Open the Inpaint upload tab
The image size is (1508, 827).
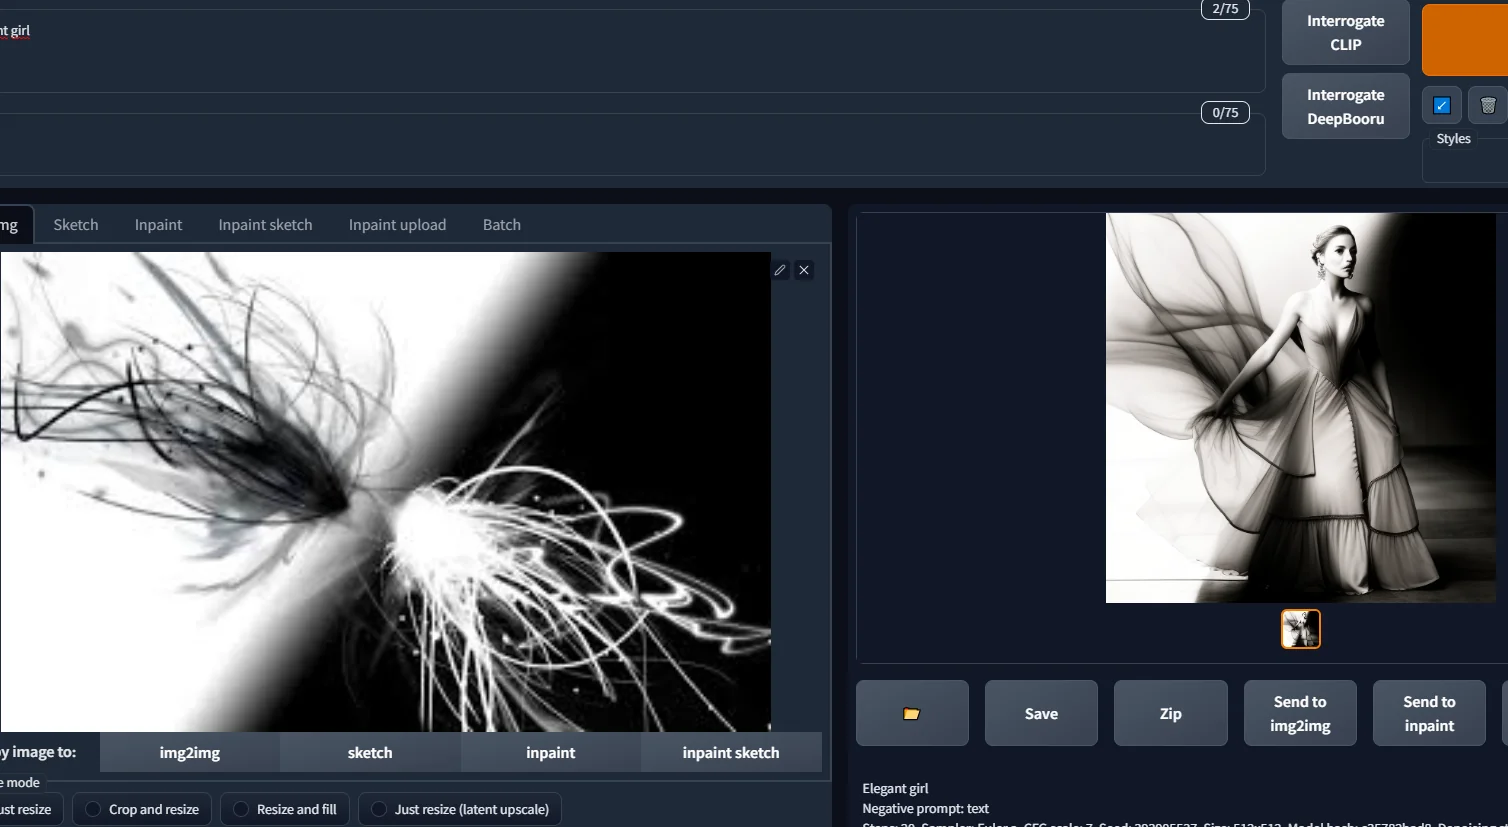click(x=397, y=225)
